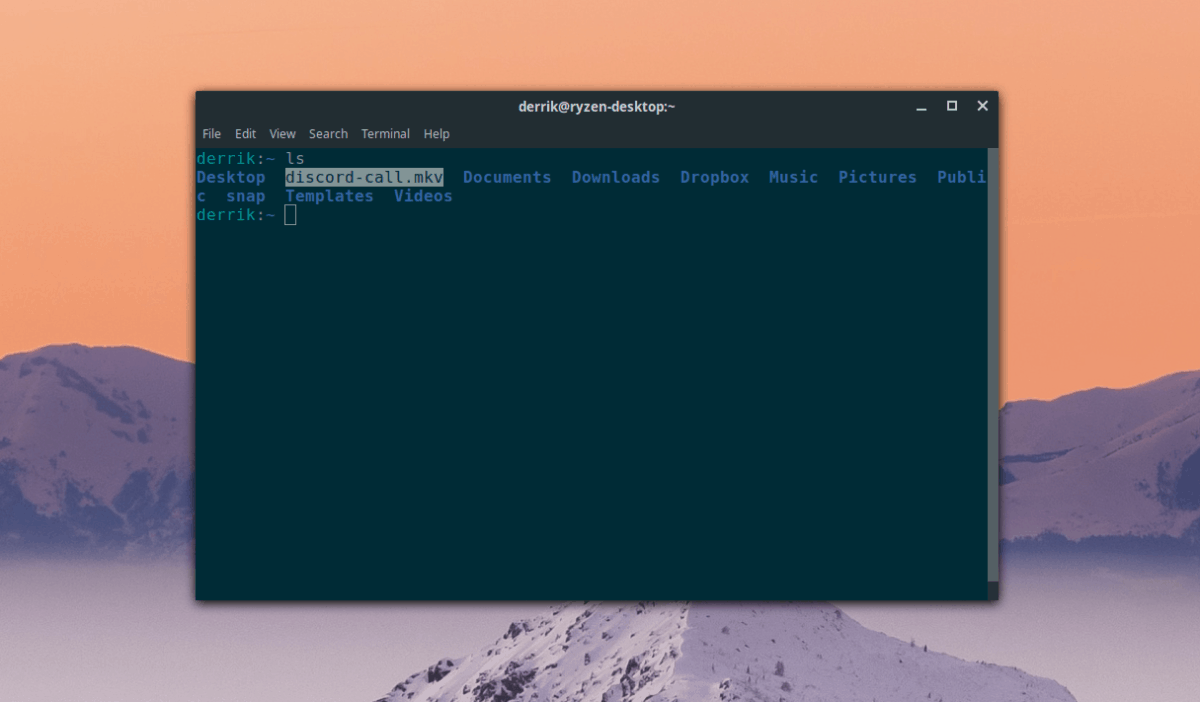The image size is (1200, 702).
Task: Click the Dropbox folder name
Action: point(714,177)
